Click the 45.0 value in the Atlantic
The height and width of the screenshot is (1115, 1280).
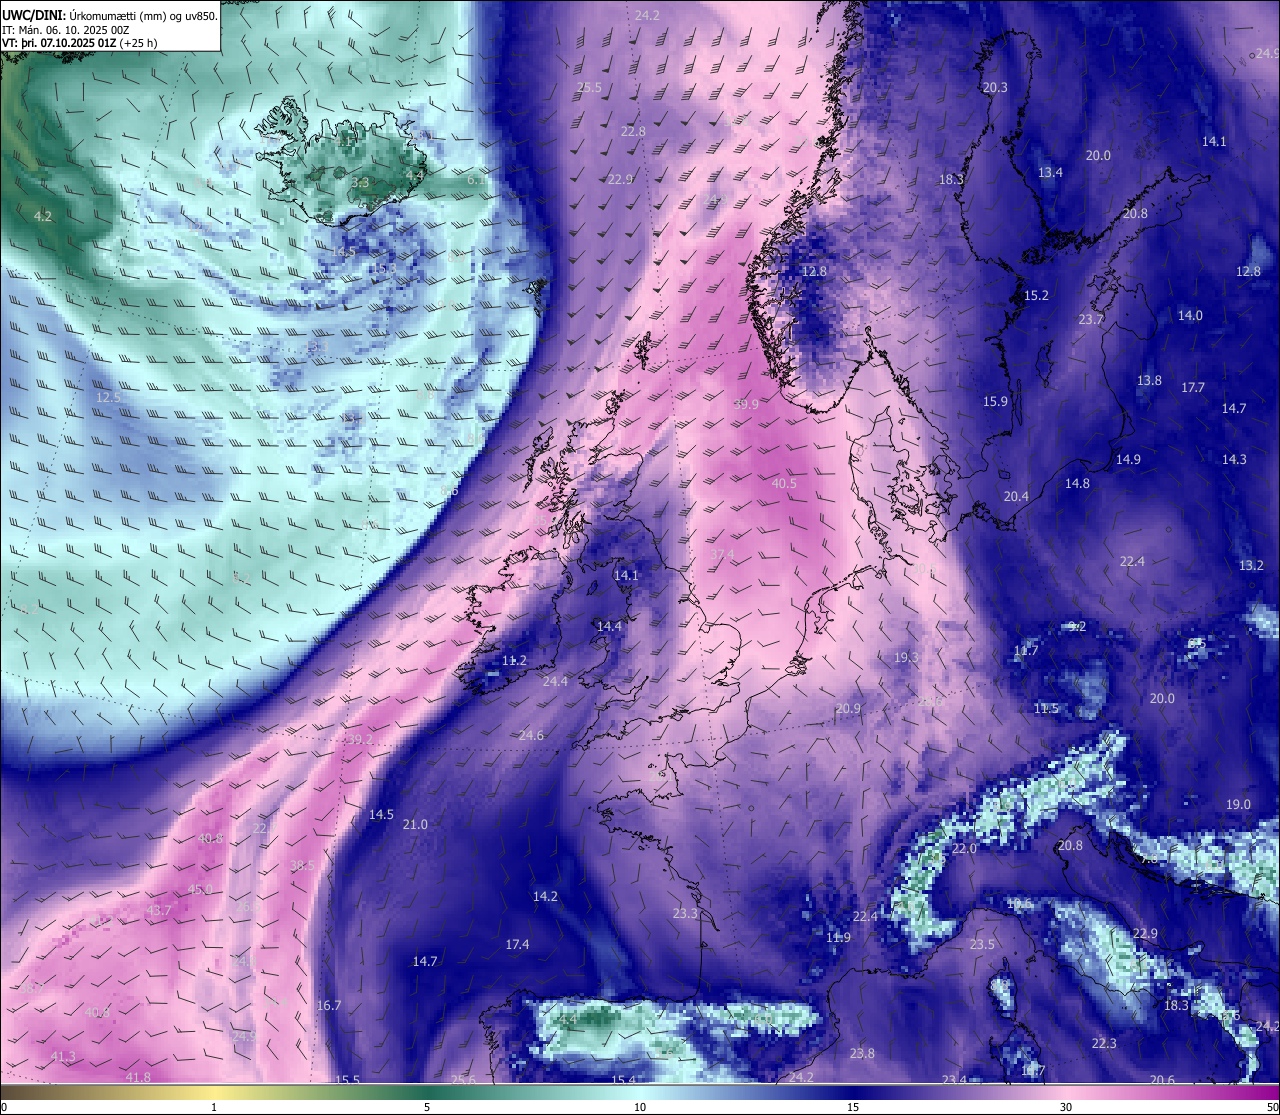[x=200, y=889]
